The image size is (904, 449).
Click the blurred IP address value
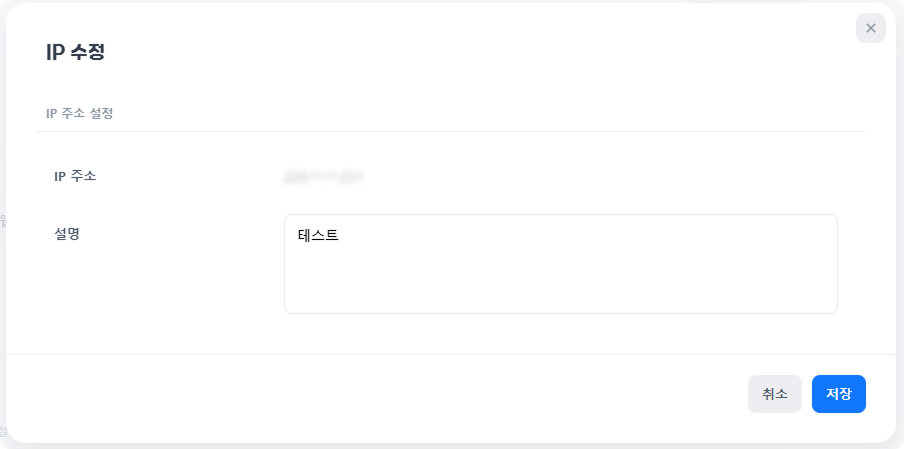pos(321,178)
